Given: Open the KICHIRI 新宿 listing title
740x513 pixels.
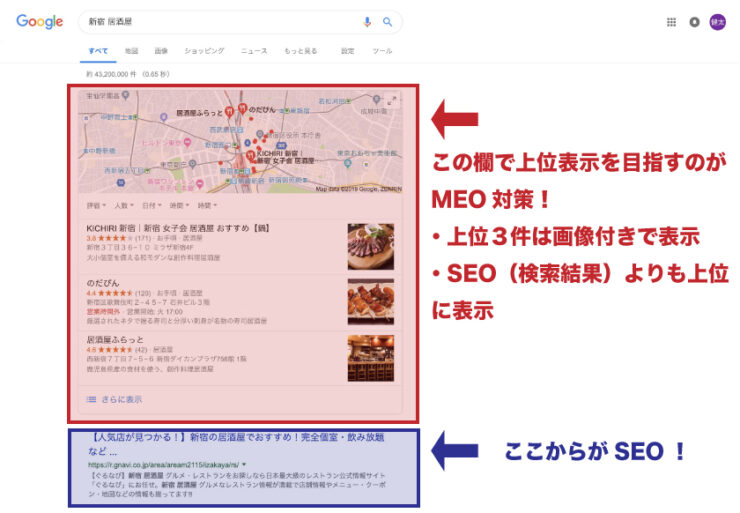Looking at the screenshot, I should (178, 228).
